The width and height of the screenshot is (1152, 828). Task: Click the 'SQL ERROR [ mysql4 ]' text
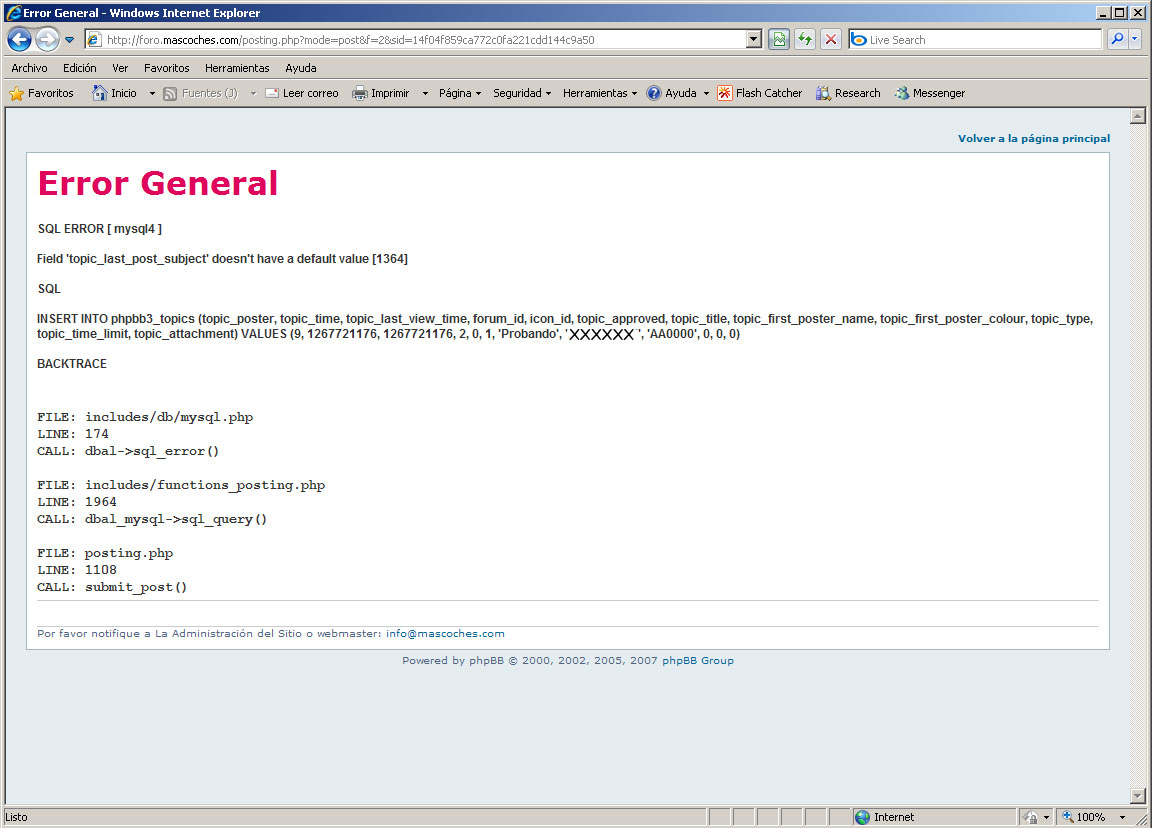[100, 228]
